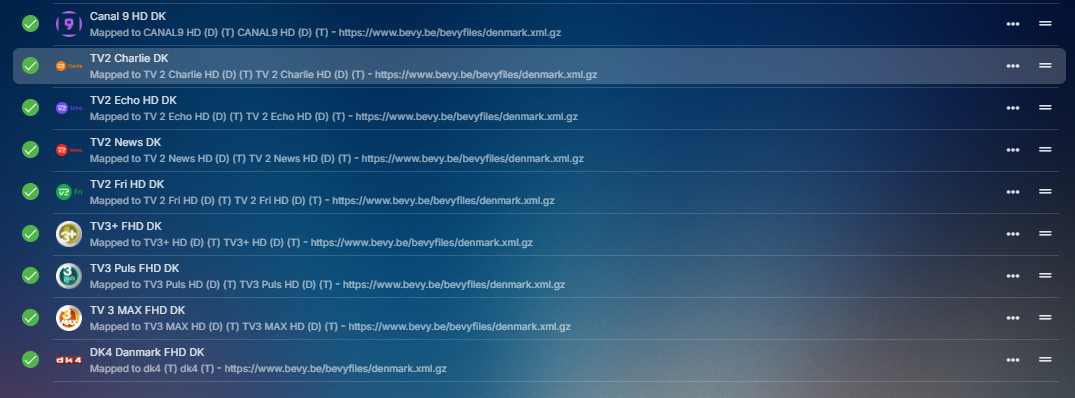
Task: Select the 'DK4 Danmark FHD DK' channel title
Action: pos(147,352)
